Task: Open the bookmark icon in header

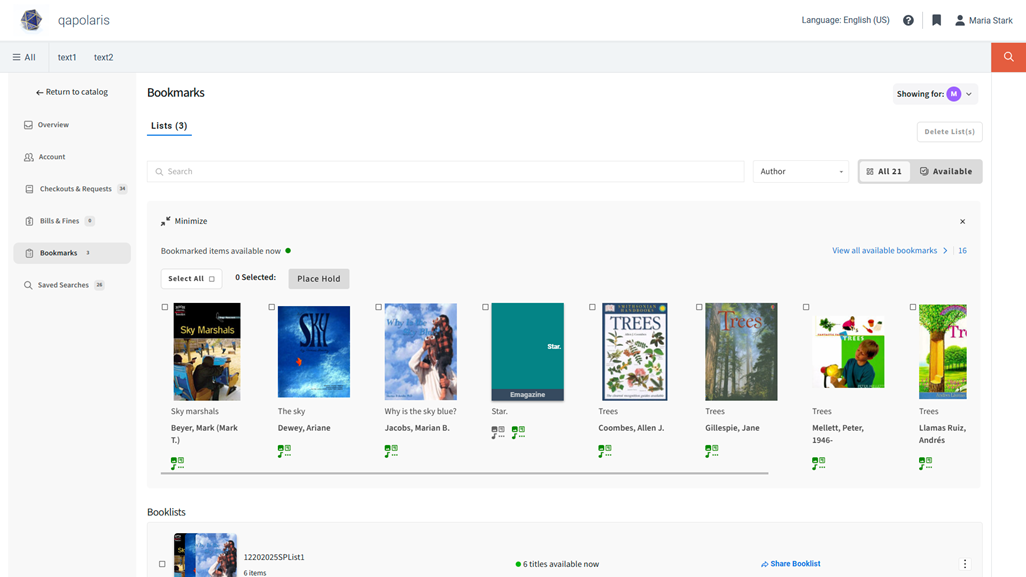Action: point(936,20)
